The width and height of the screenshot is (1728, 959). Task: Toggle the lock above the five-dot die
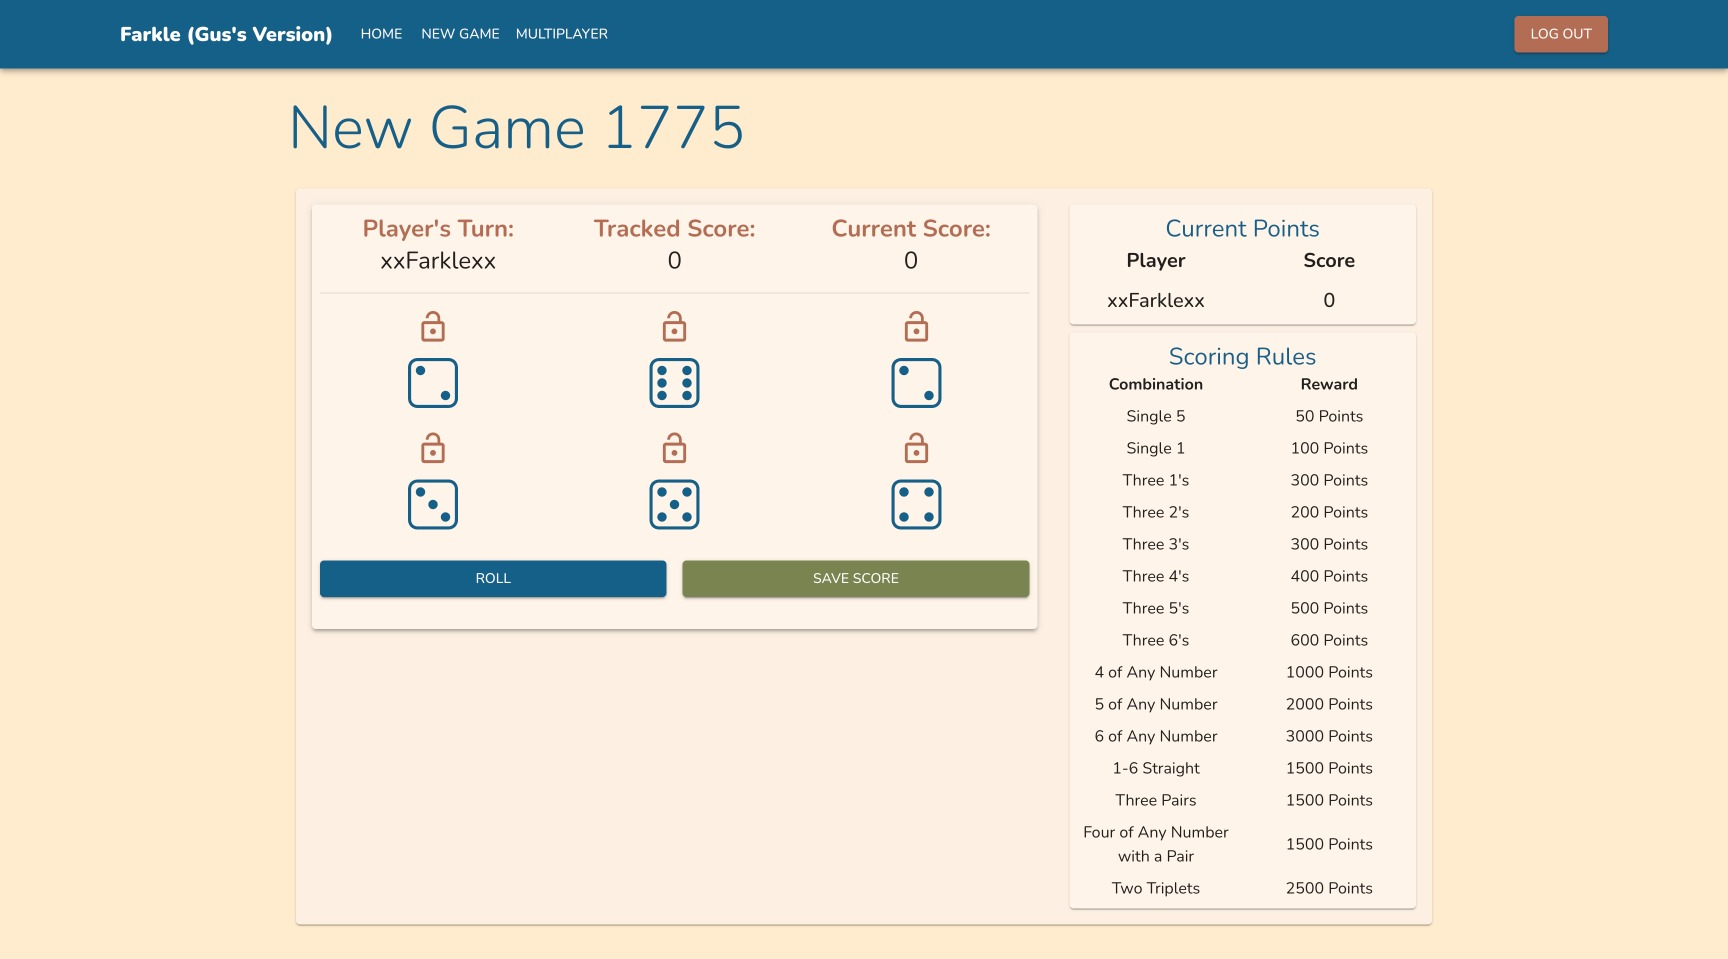click(674, 448)
